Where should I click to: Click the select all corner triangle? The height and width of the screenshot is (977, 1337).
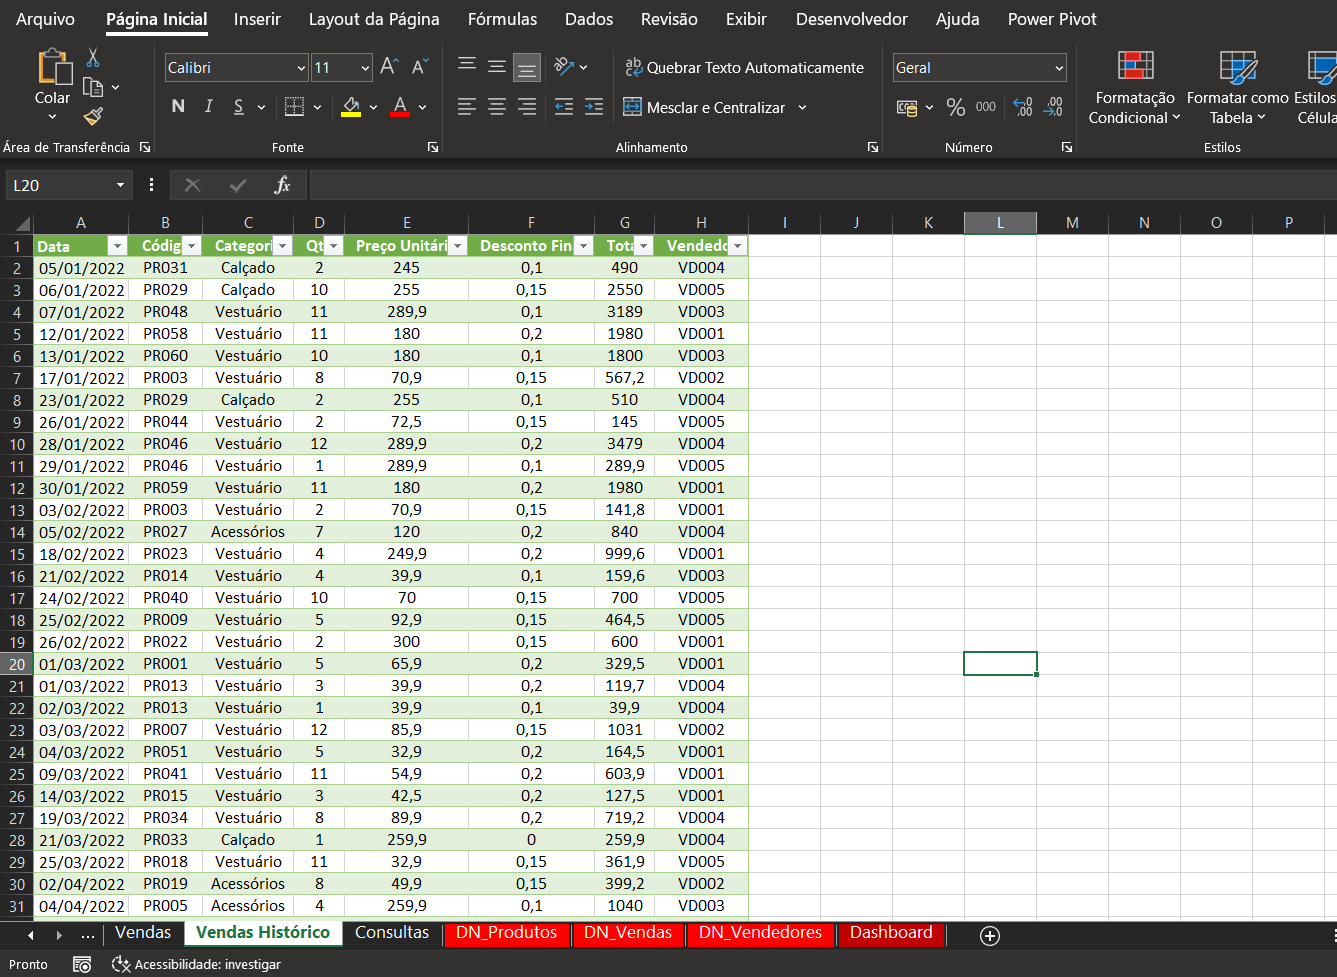[x=20, y=224]
